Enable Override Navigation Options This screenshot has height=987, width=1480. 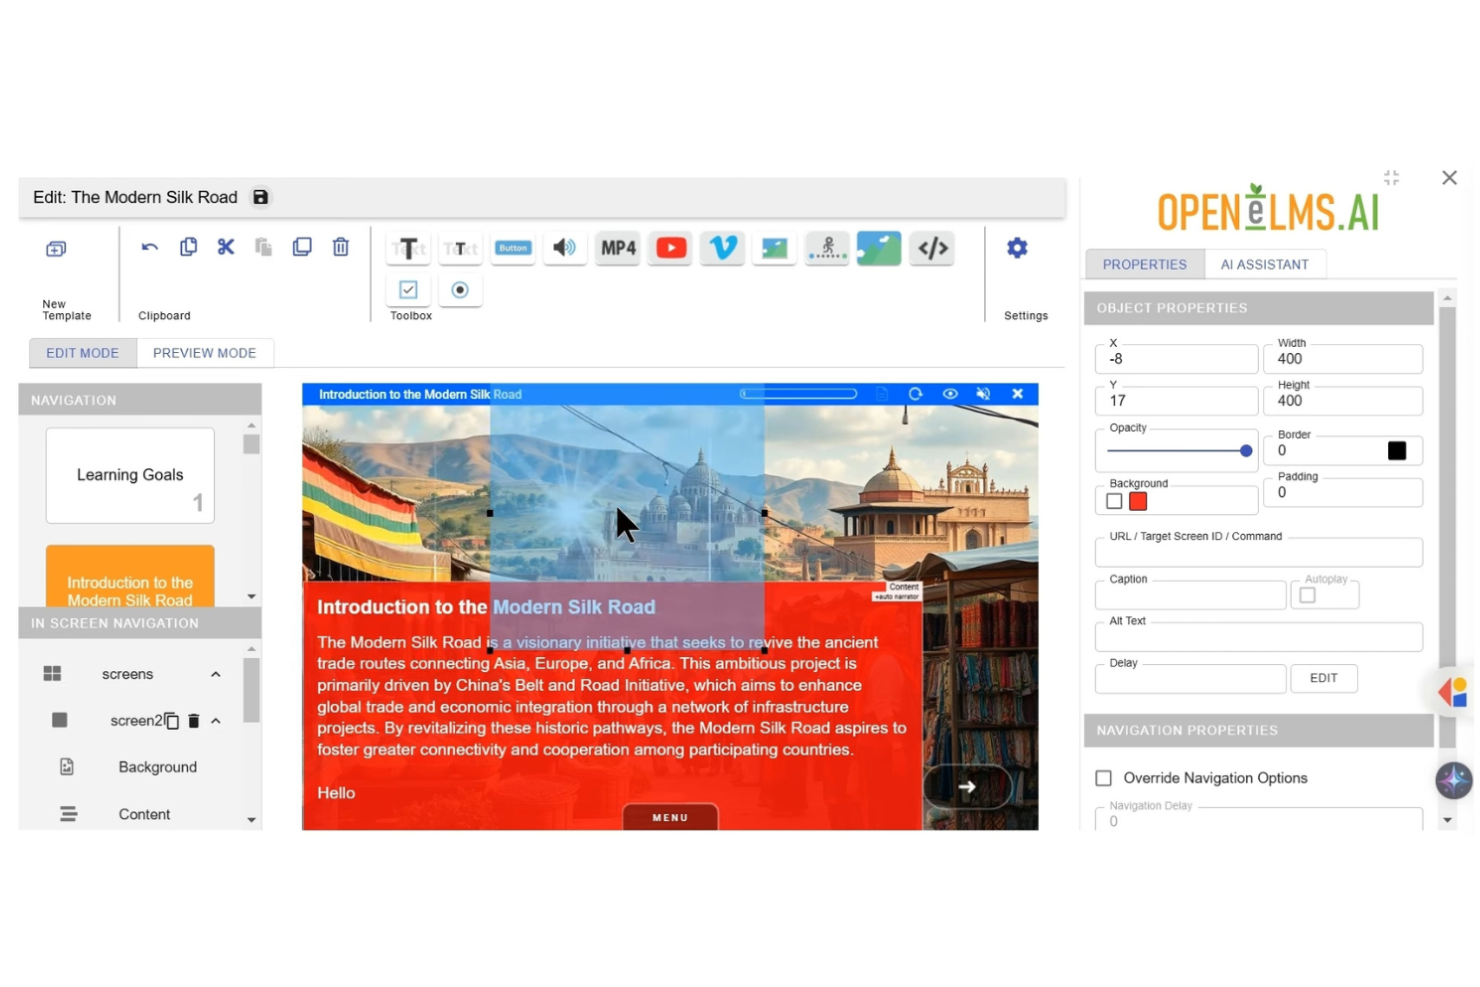(x=1103, y=778)
